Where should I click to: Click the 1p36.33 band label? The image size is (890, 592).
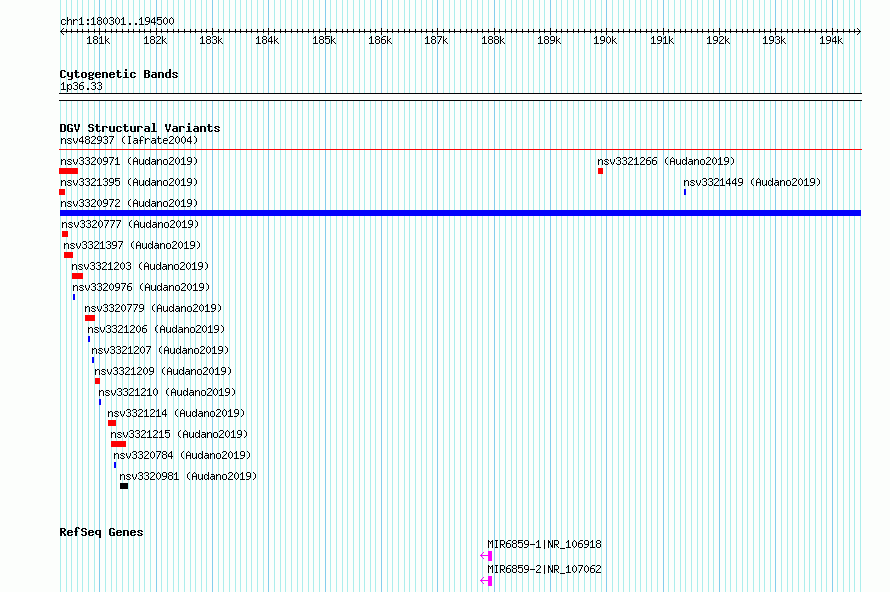click(81, 86)
